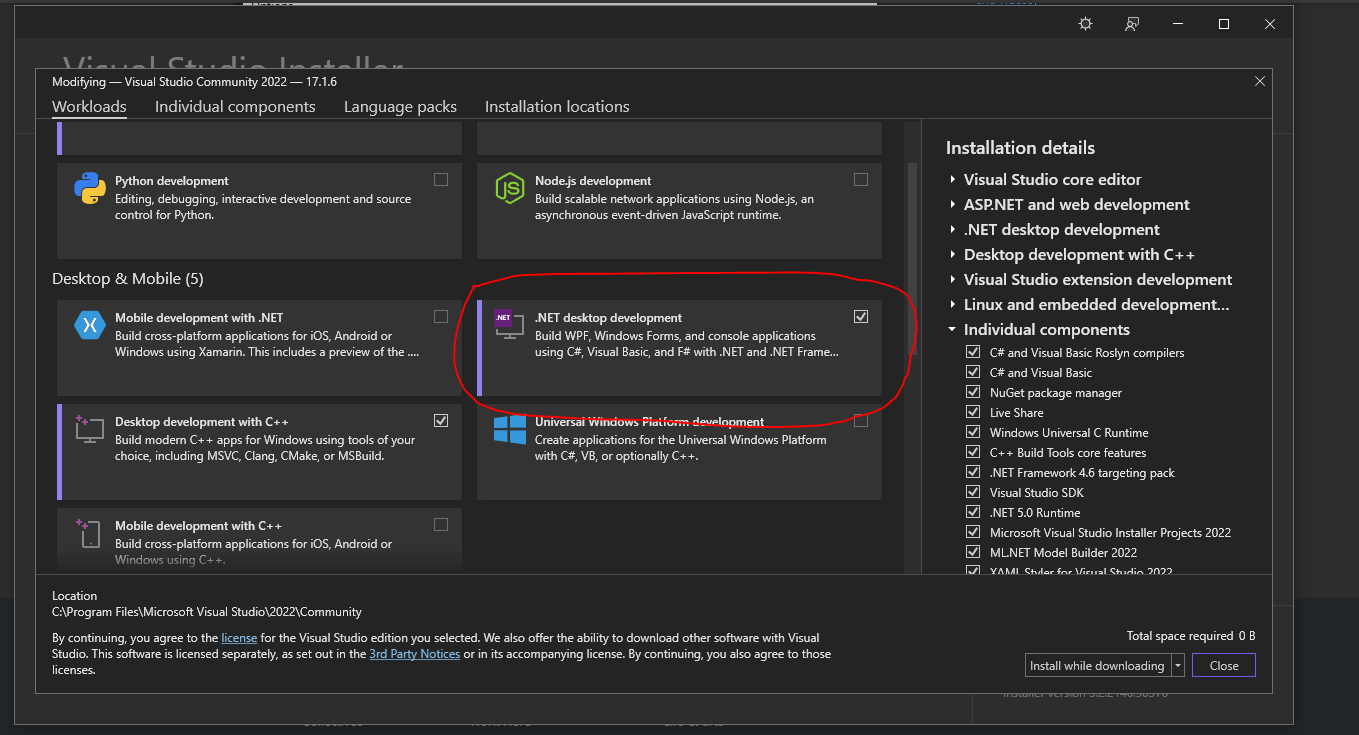The width and height of the screenshot is (1359, 735).
Task: Open the 3rd Party Notices link
Action: [x=415, y=654]
